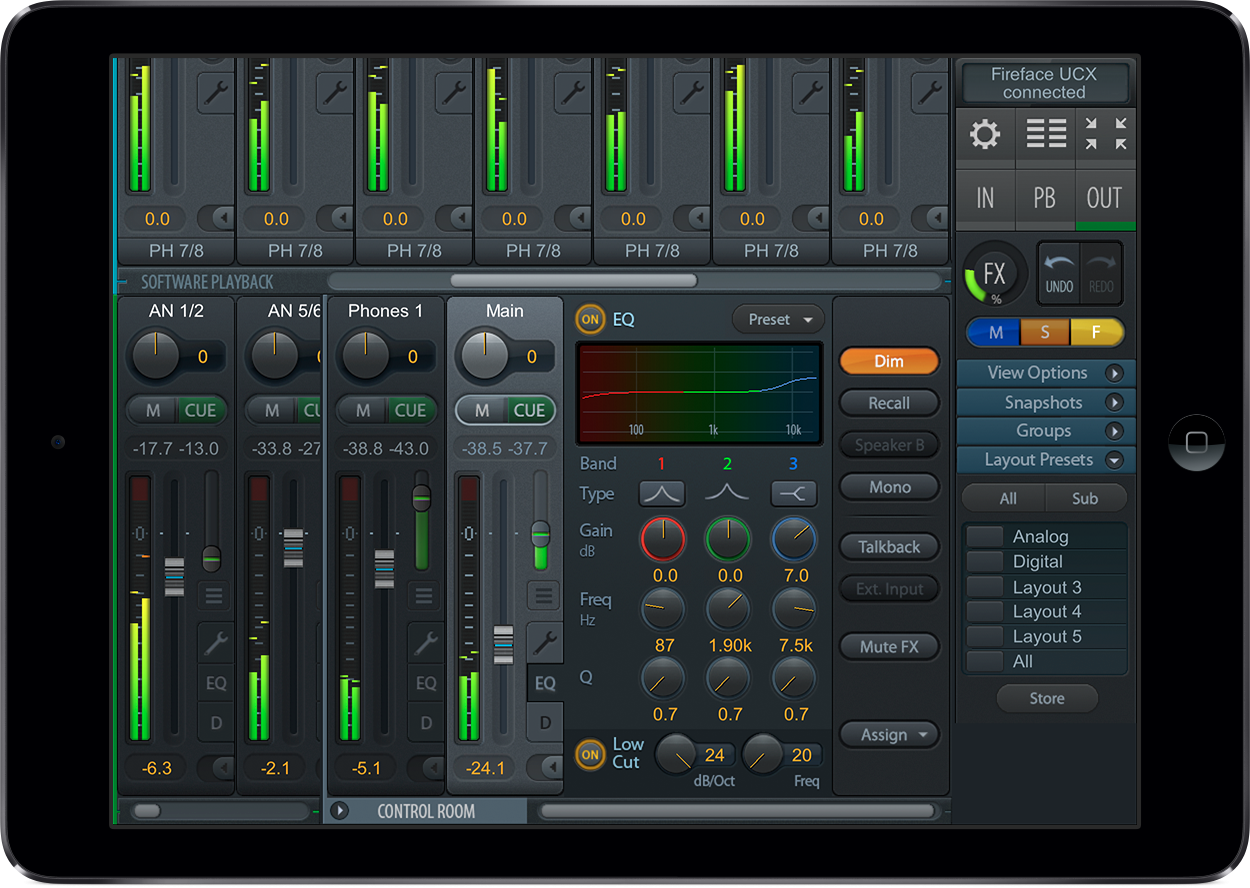The image size is (1250, 888).
Task: Toggle CUE on the Main channel
Action: point(529,410)
